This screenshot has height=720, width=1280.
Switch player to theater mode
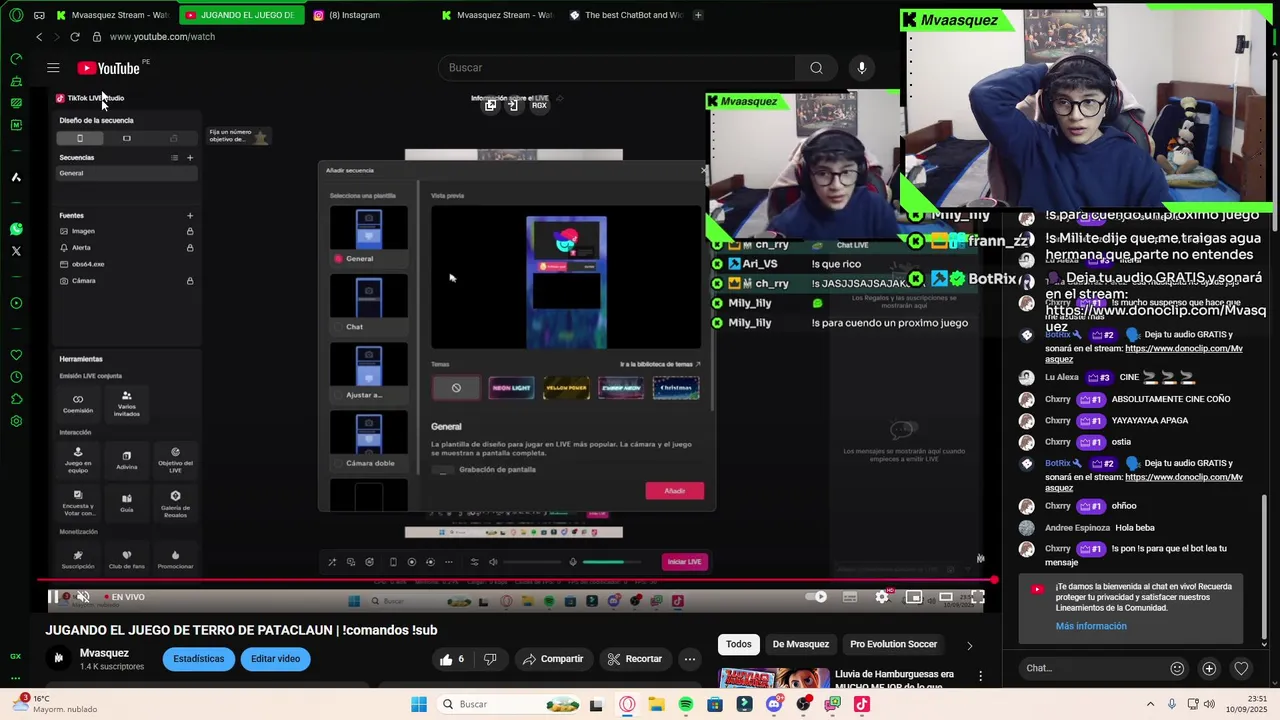tap(946, 597)
